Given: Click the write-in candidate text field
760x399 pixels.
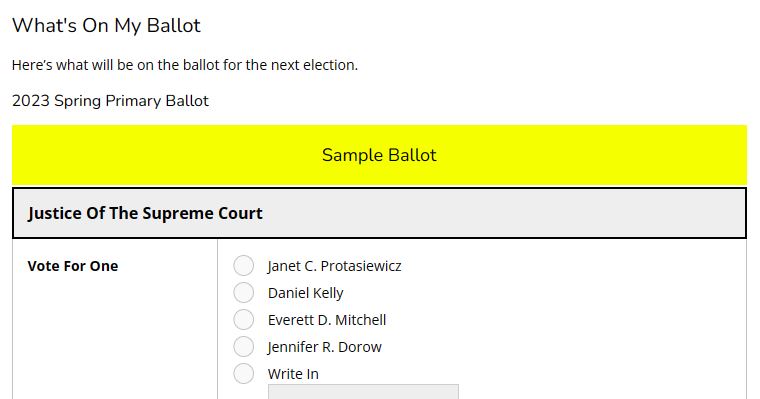Looking at the screenshot, I should (363, 392).
